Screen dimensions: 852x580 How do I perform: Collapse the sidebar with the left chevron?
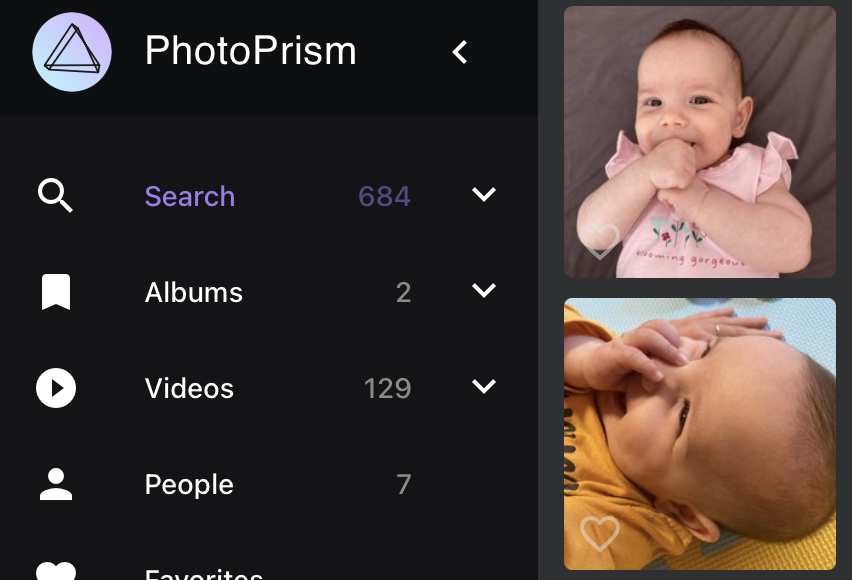coord(460,52)
